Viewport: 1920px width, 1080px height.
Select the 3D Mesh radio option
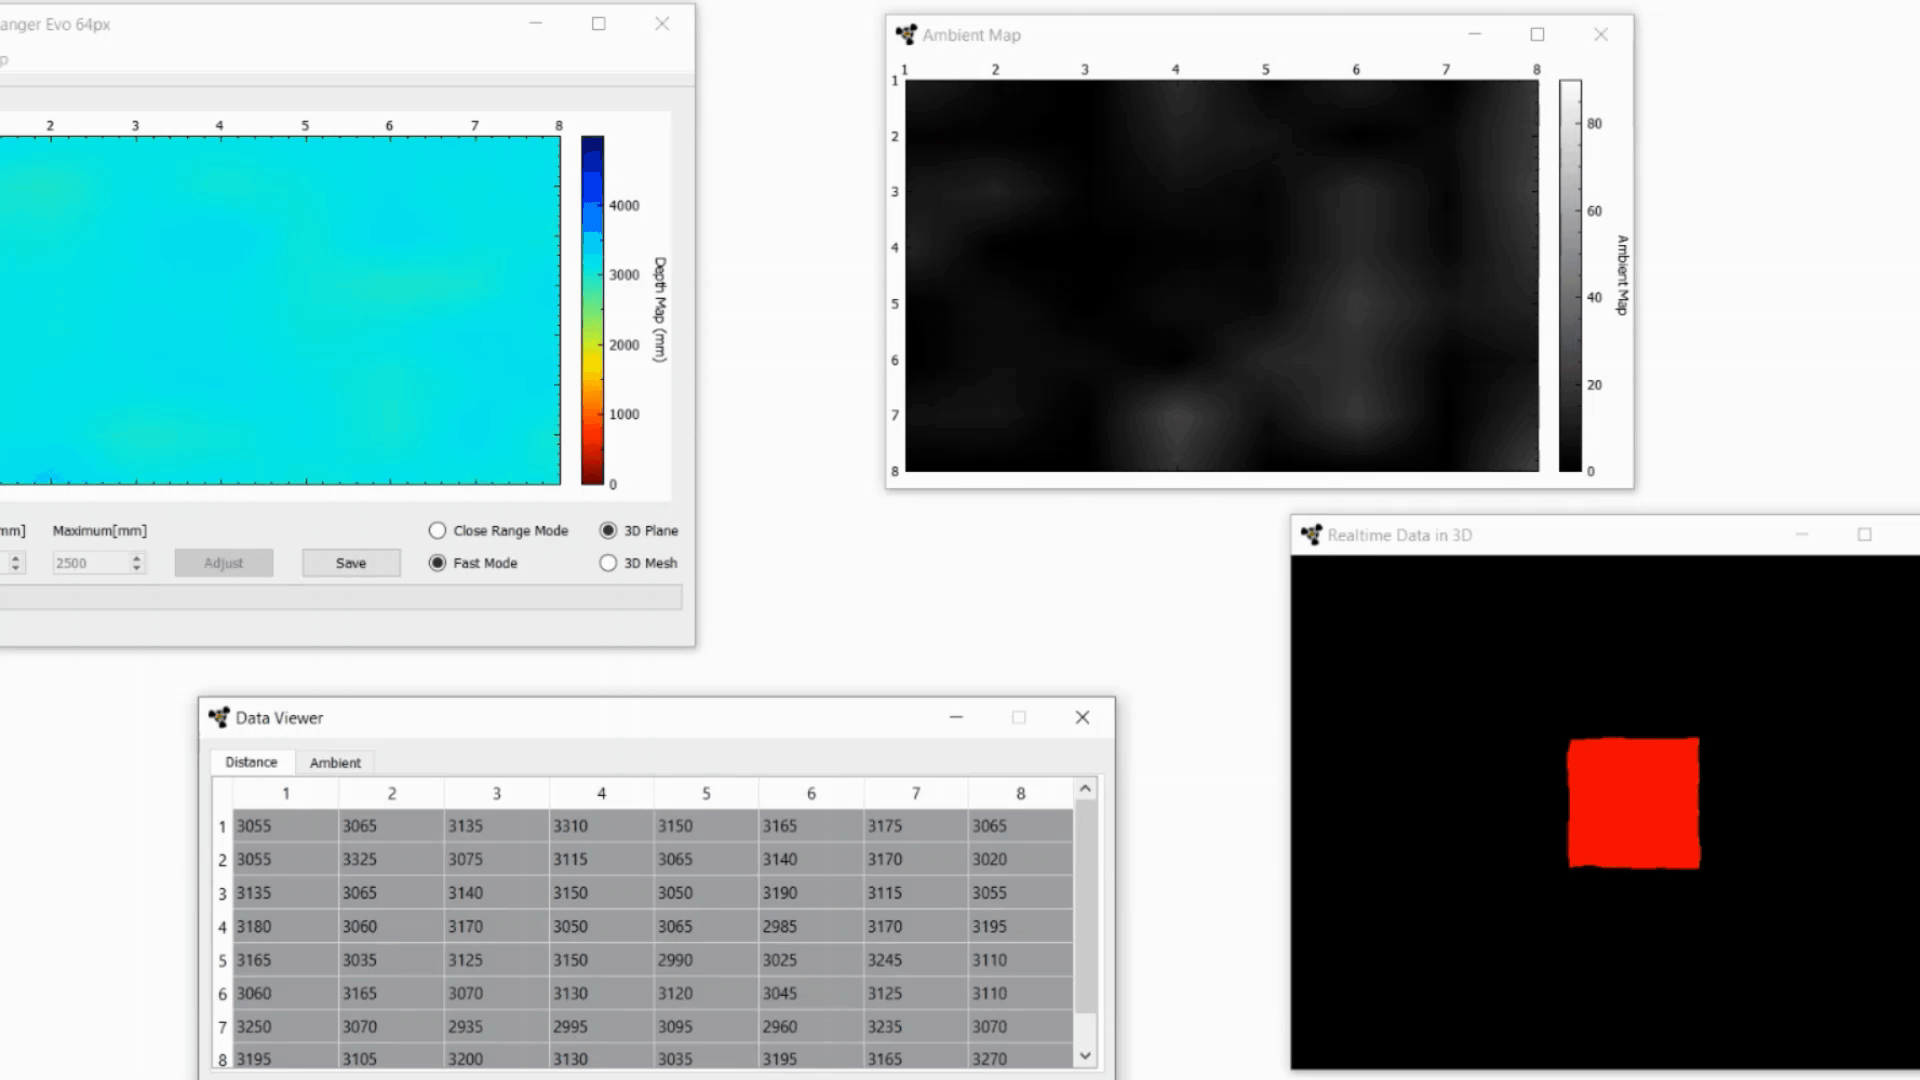[608, 563]
